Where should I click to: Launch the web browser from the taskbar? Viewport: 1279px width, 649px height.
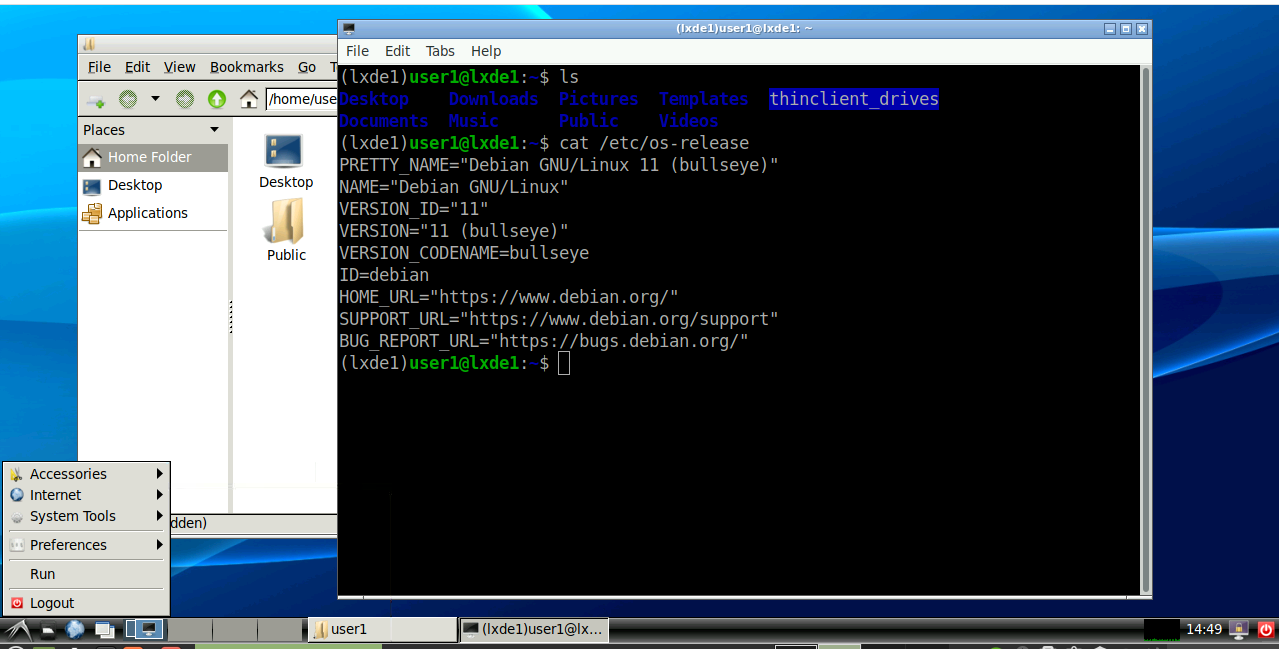pos(75,629)
